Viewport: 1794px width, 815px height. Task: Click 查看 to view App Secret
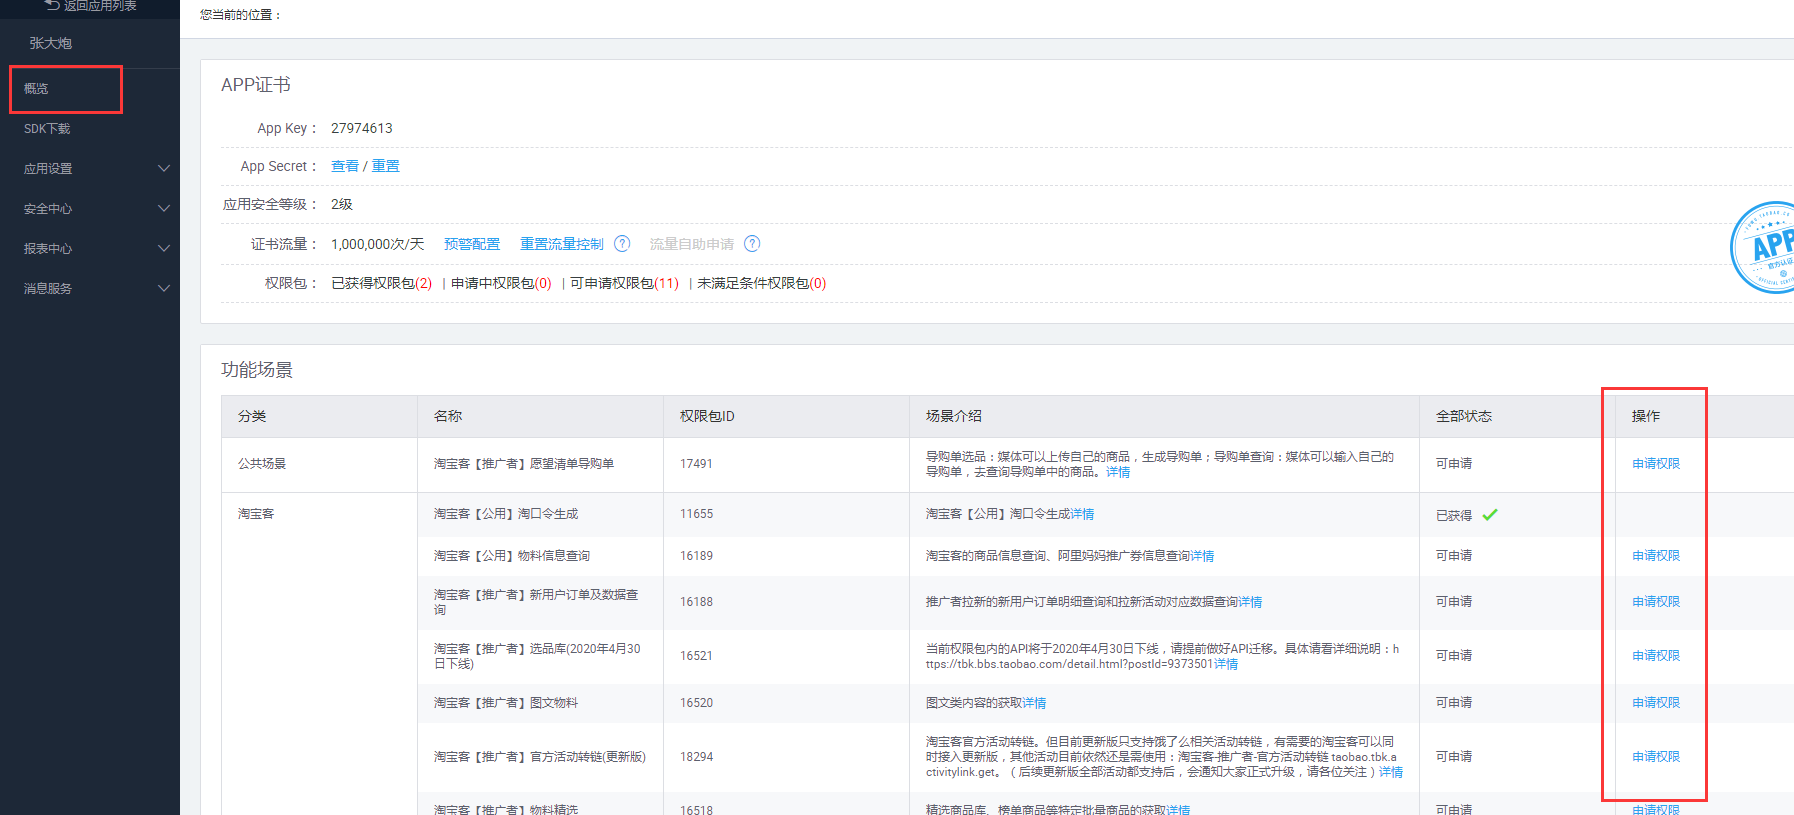point(345,166)
